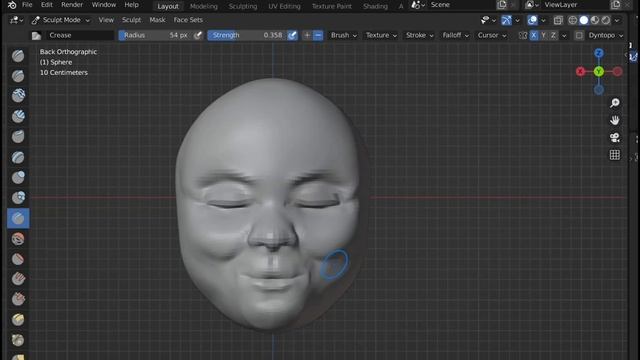Expand the Brush settings dropdown
Image resolution: width=640 pixels, height=360 pixels.
tap(344, 36)
